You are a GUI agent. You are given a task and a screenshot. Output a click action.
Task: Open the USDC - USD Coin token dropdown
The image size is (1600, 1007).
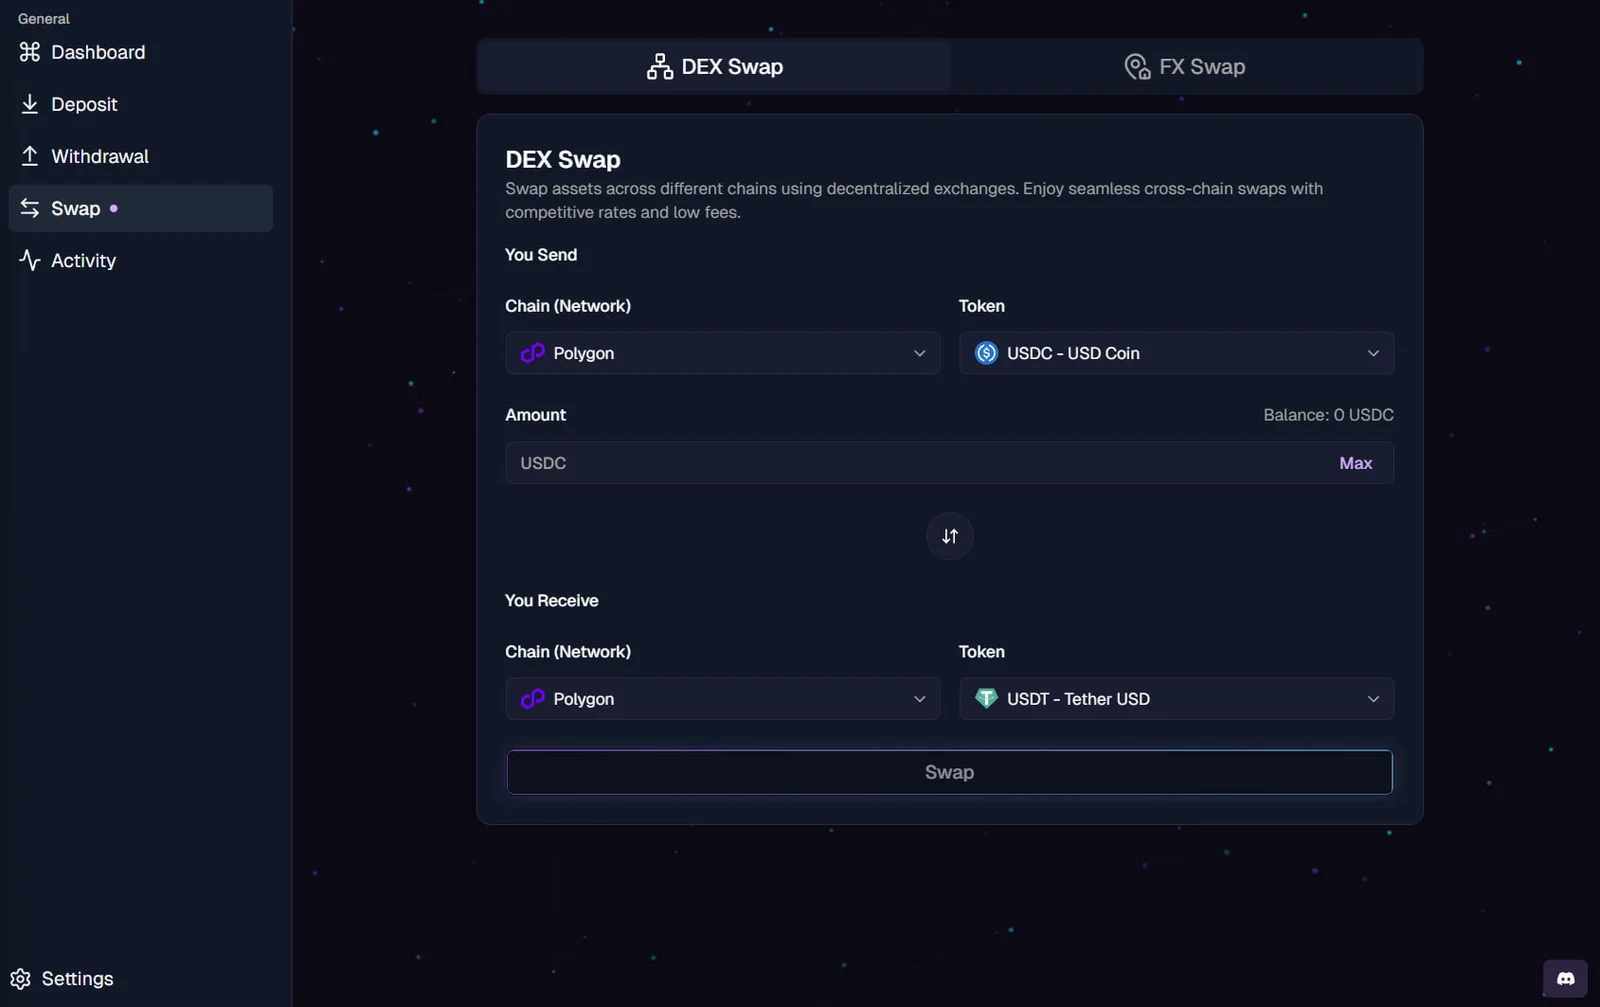[x=1176, y=353]
